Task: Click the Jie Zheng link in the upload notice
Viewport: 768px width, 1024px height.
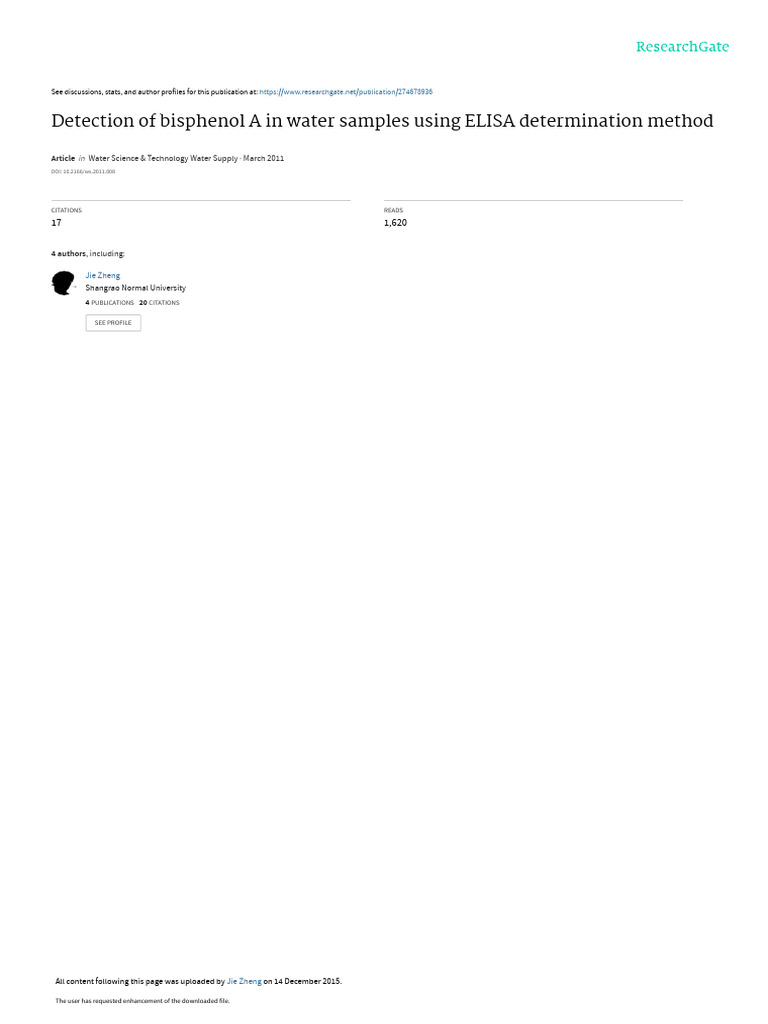Action: (244, 981)
